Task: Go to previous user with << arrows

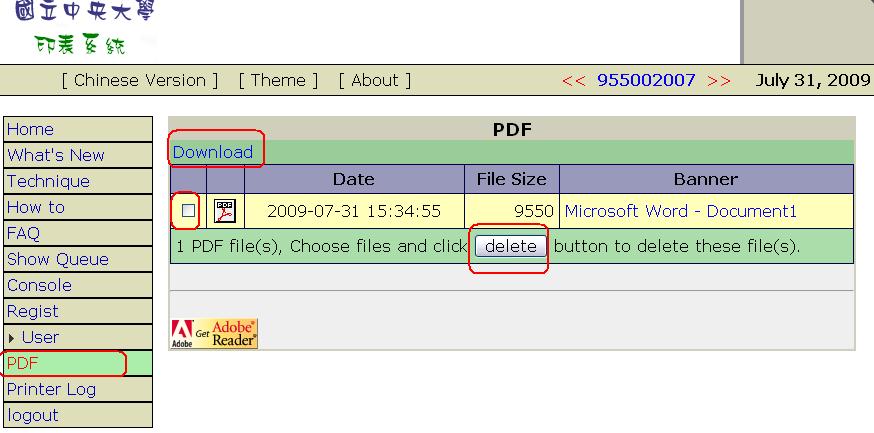Action: tap(573, 81)
